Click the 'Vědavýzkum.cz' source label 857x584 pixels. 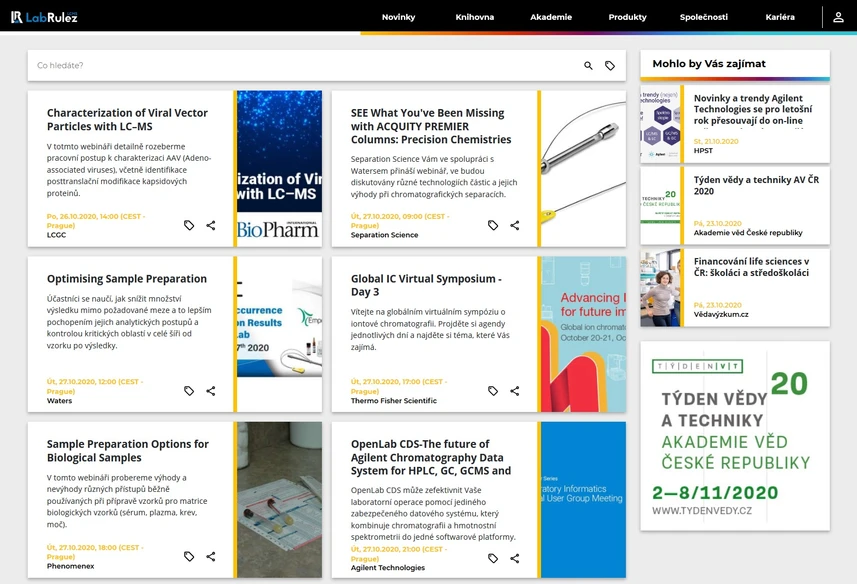[x=721, y=315]
